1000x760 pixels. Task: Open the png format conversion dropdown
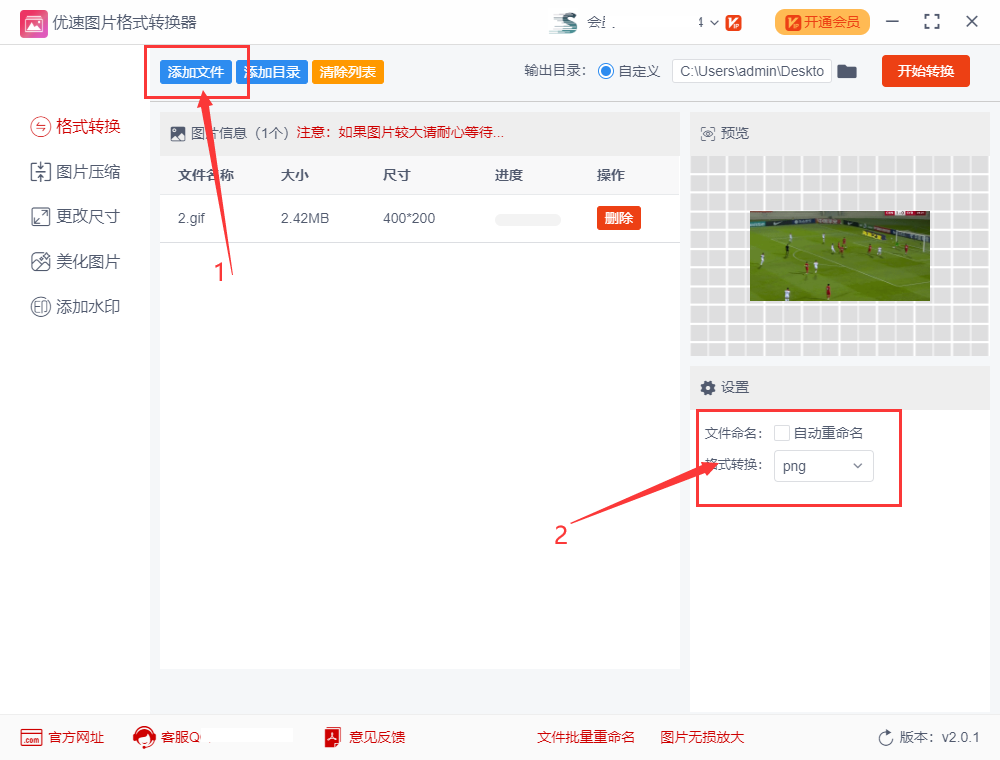coord(823,466)
